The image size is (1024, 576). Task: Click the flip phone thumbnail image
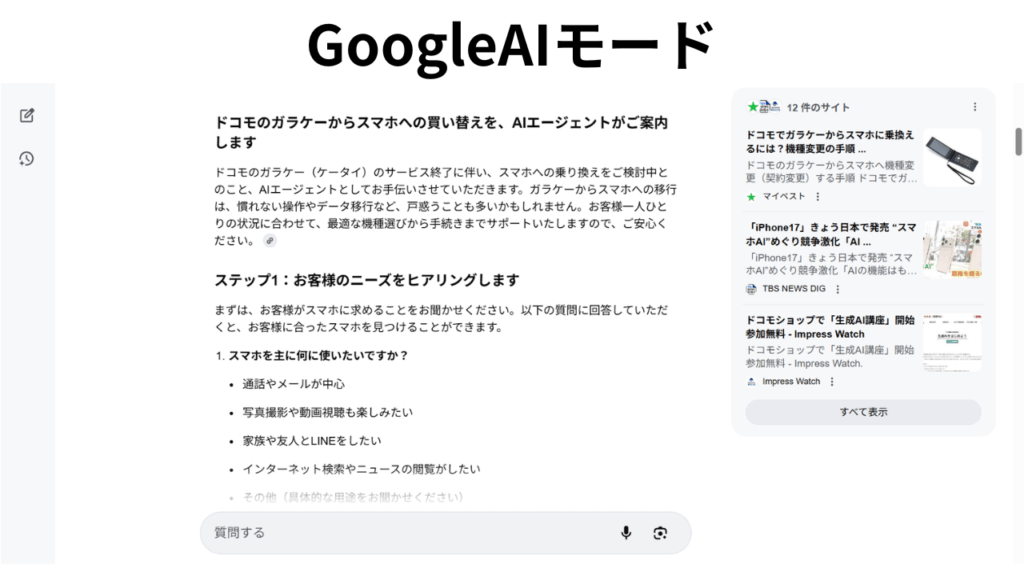pyautogui.click(x=952, y=157)
